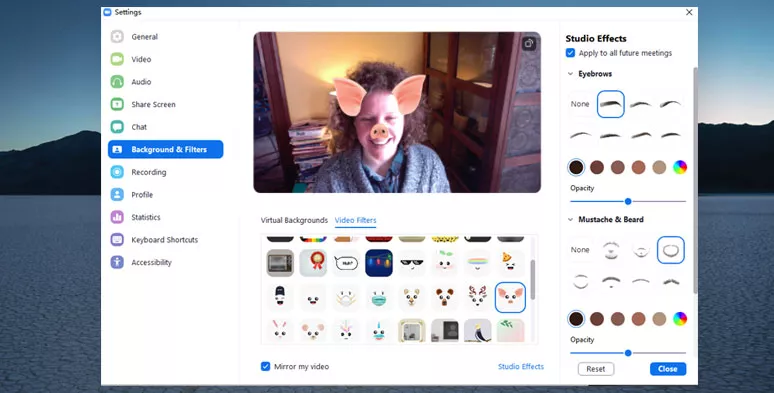
Task: Collapse the Eyebrows section
Action: [x=571, y=74]
